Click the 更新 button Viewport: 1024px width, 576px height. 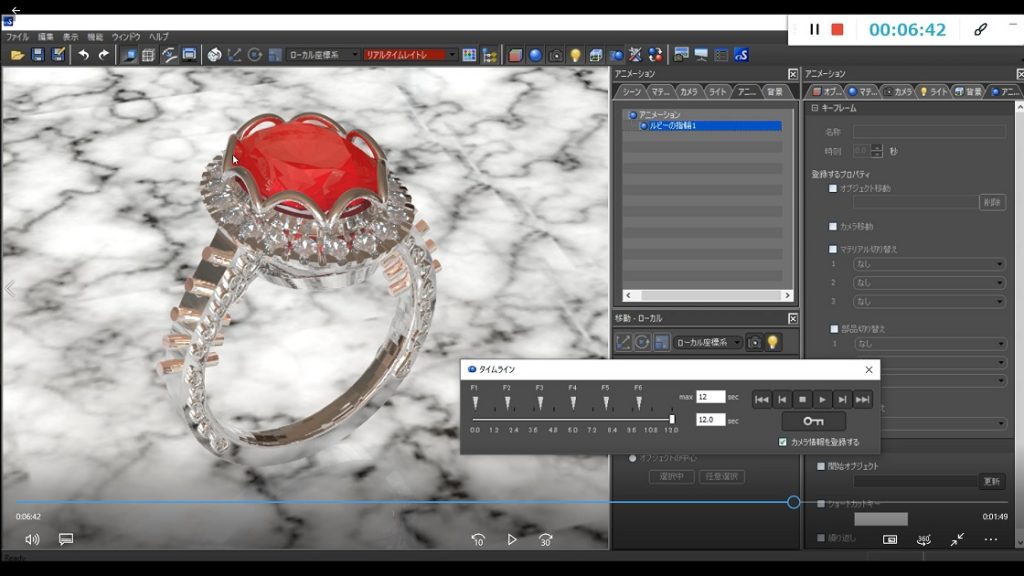991,481
